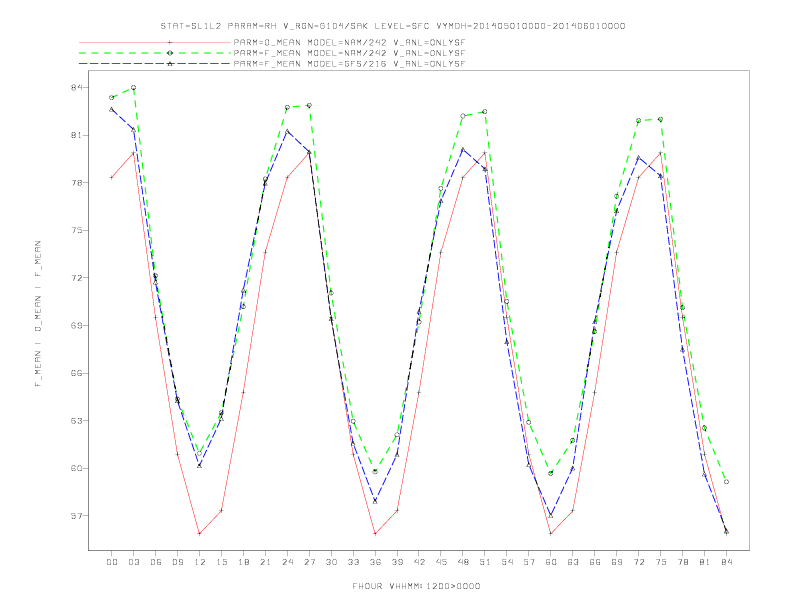Viewport: 792px width, 612px height.
Task: Click the x-axis forecast hour label 60
Action: point(551,562)
